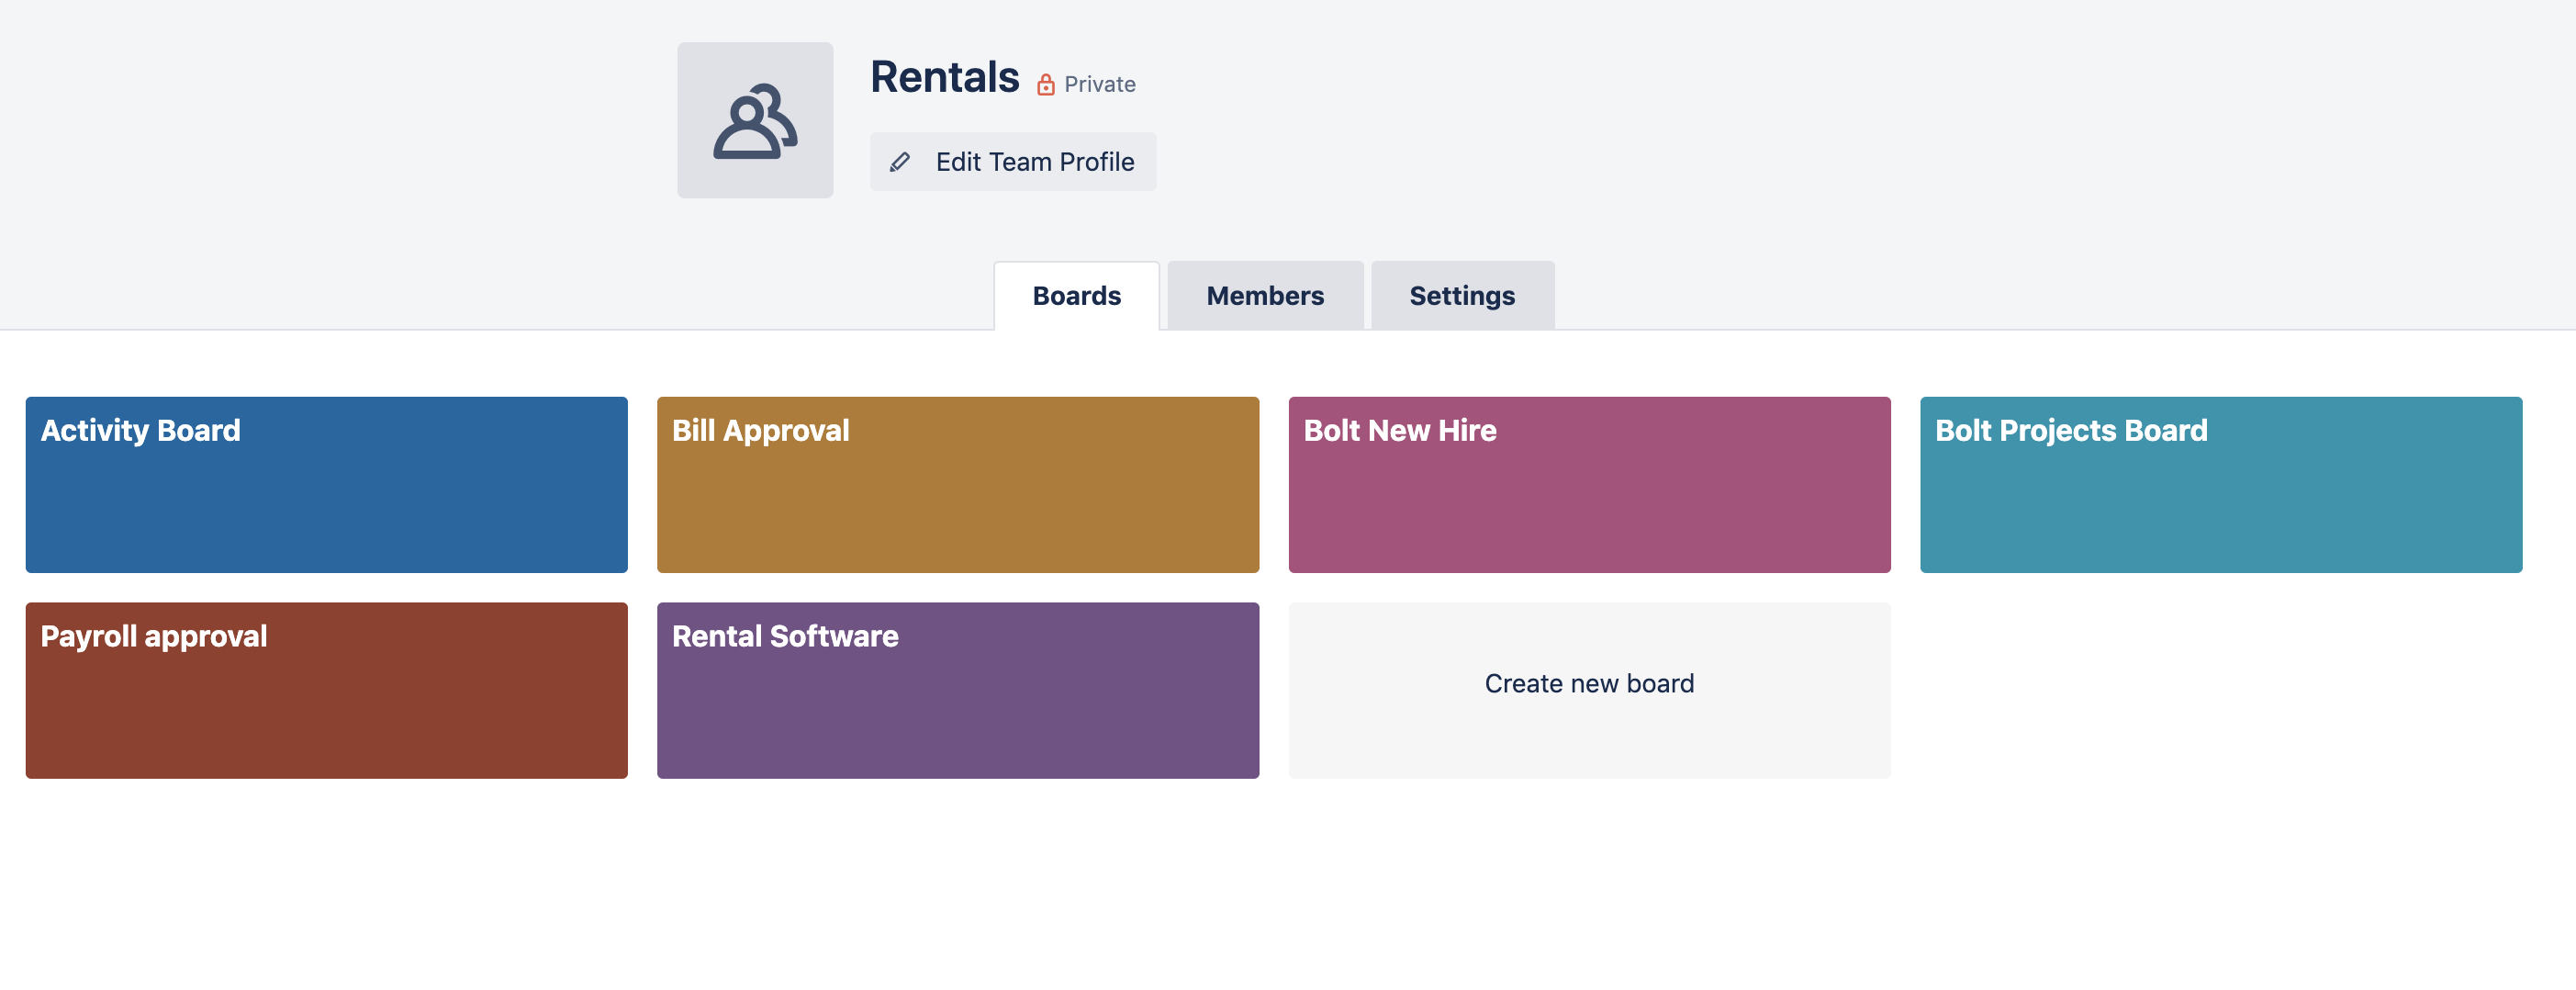Open the Bolt Projects Board tile

[2220, 485]
